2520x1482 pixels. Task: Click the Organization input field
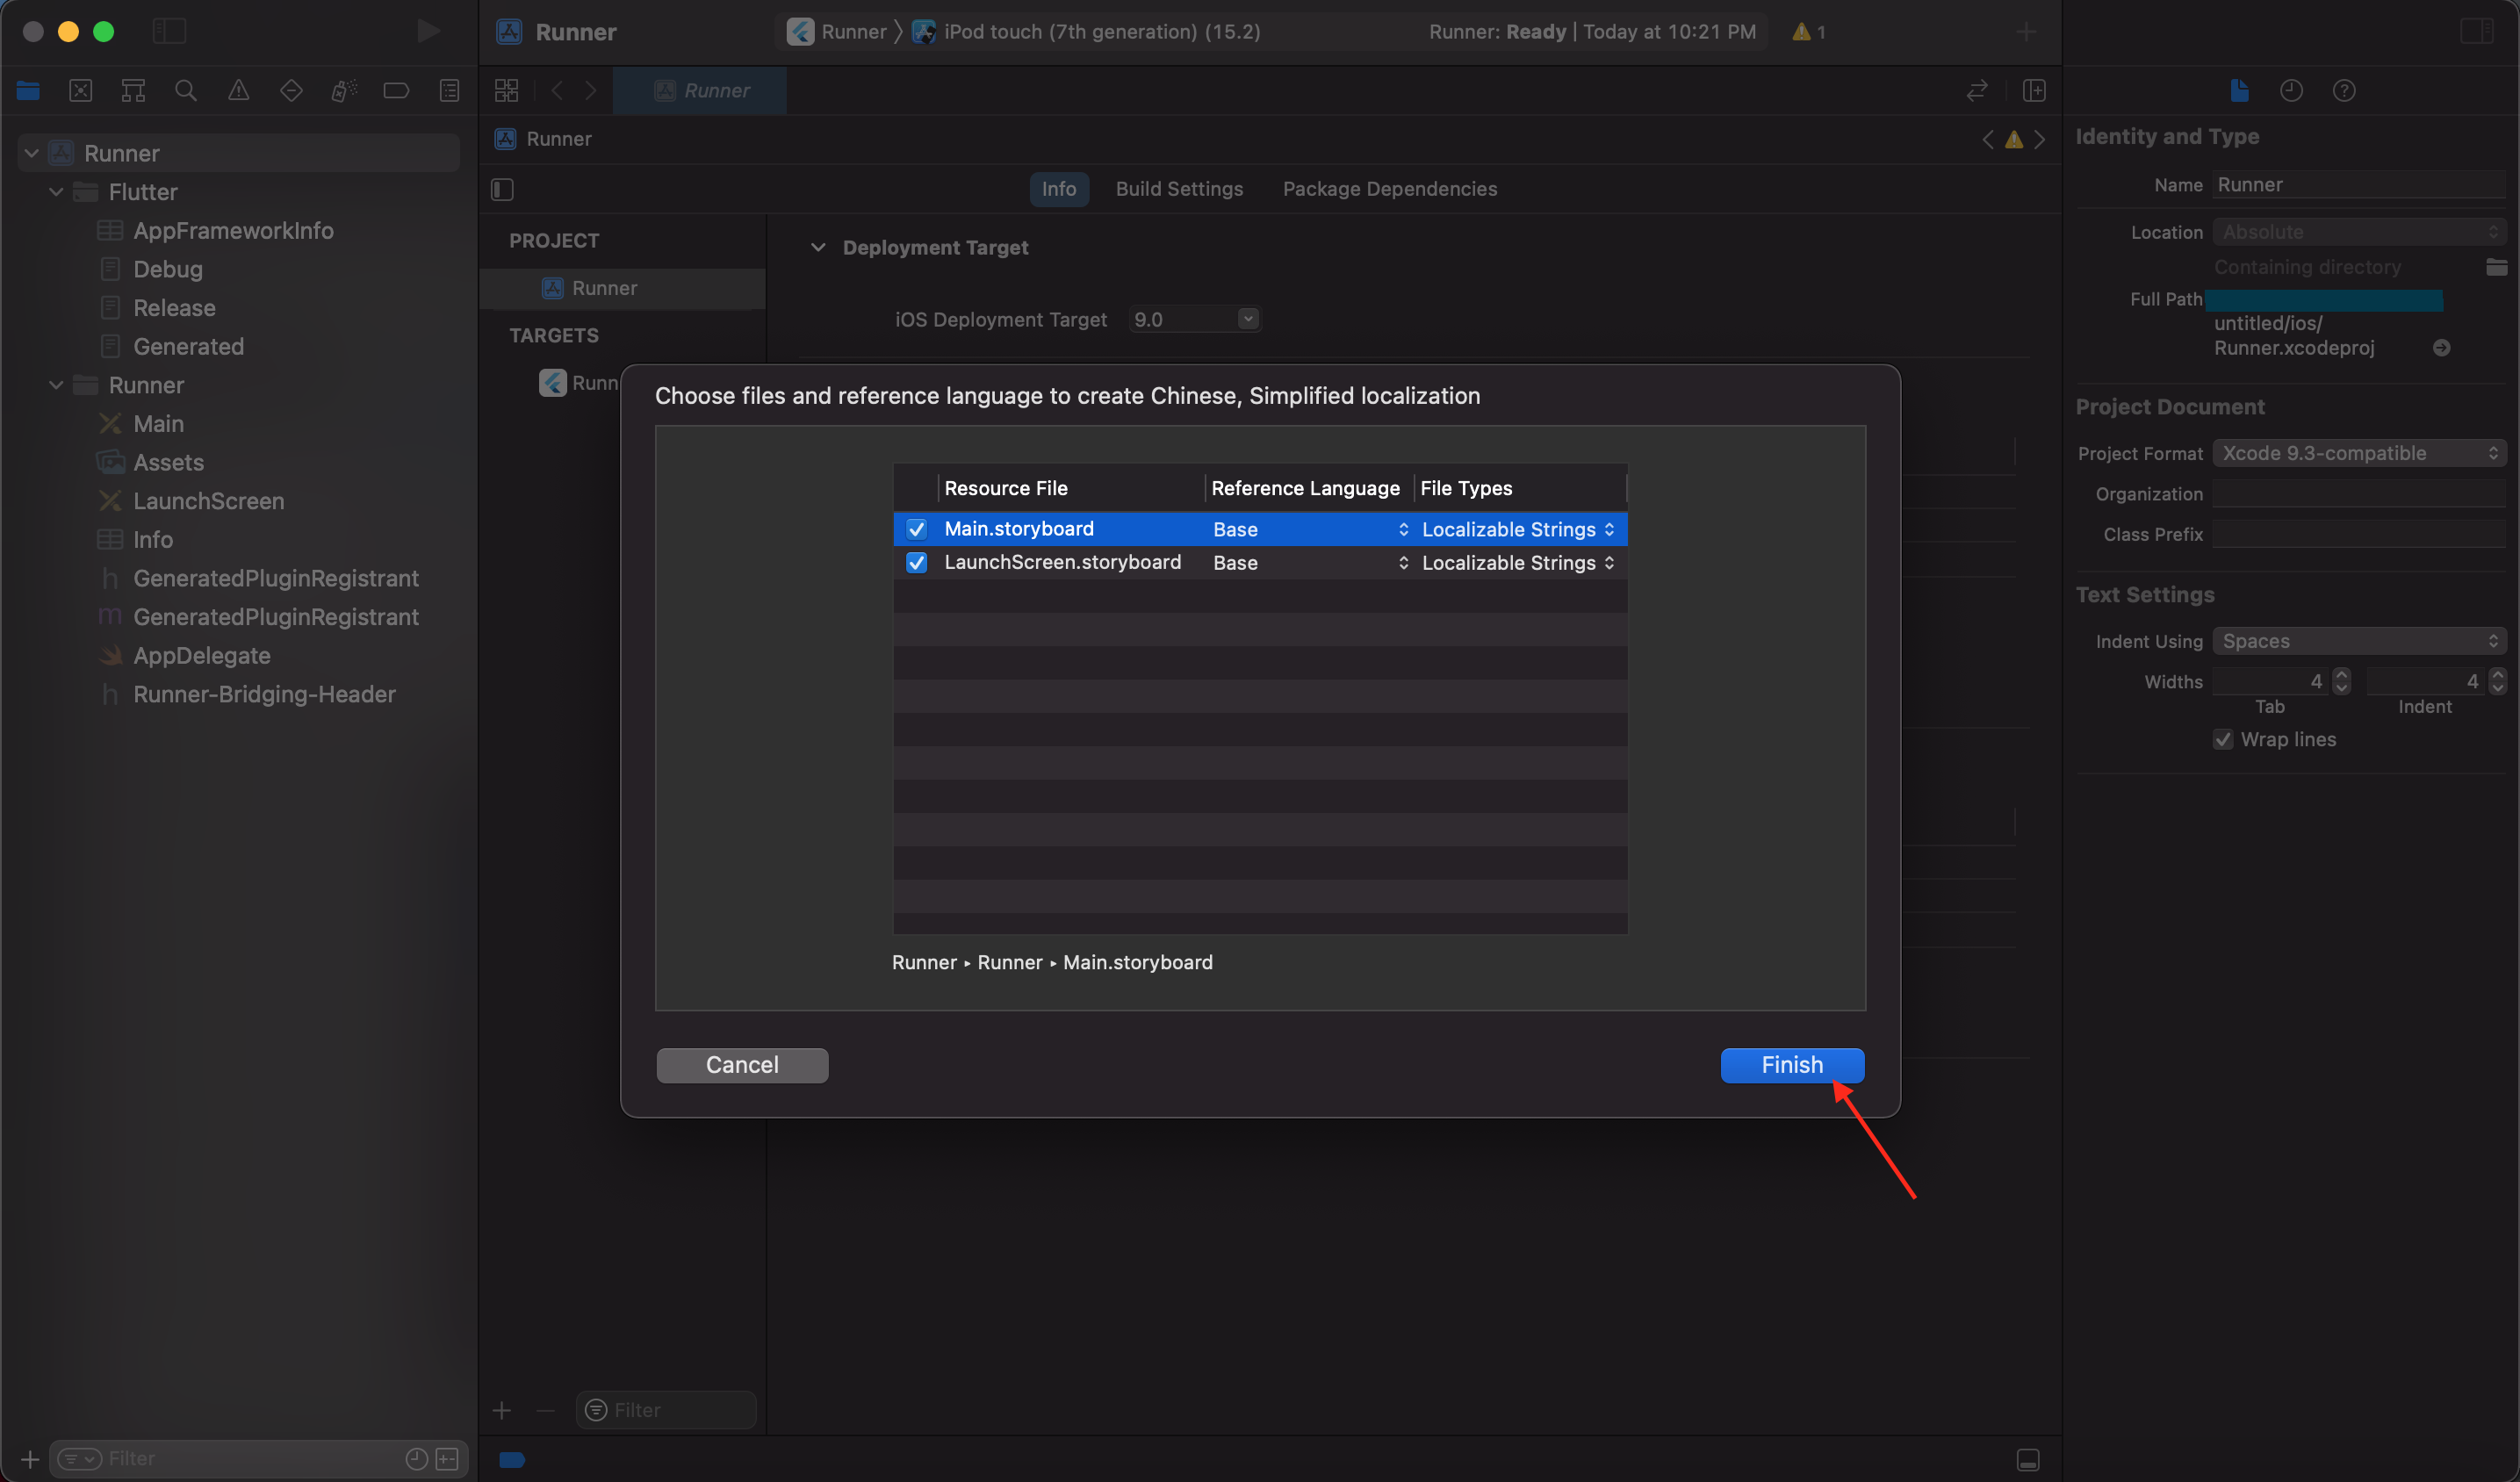(x=2359, y=494)
